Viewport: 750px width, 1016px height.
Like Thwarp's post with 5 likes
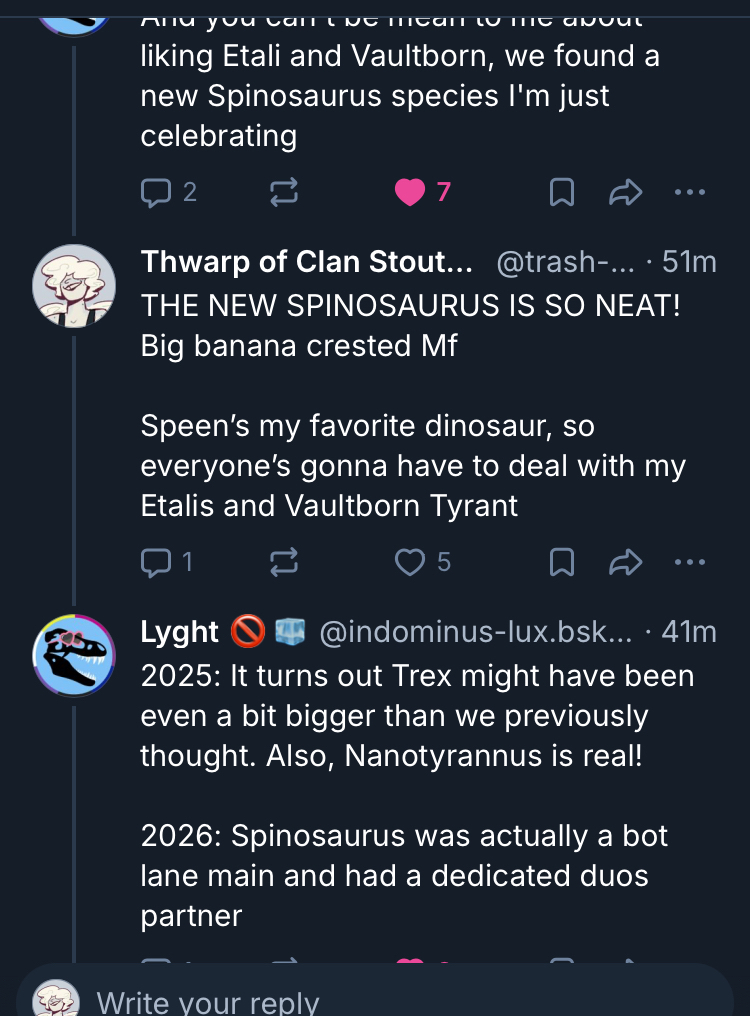(x=410, y=563)
